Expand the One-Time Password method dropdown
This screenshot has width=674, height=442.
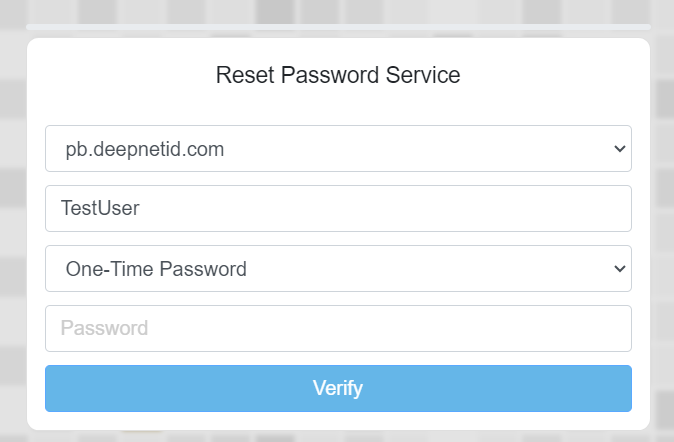point(338,268)
